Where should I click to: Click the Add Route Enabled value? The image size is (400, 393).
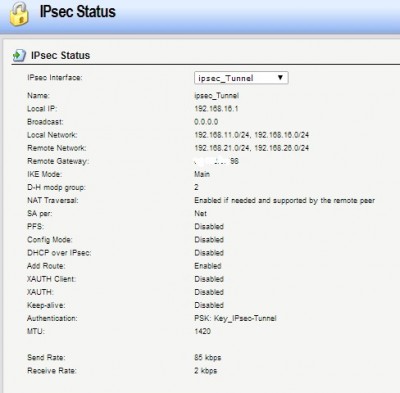[208, 266]
